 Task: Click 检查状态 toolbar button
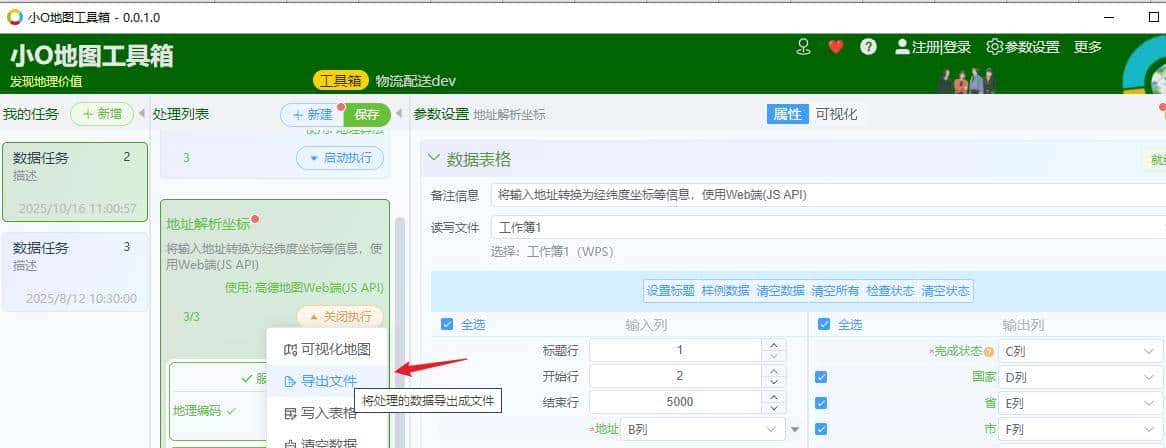pyautogui.click(x=890, y=291)
